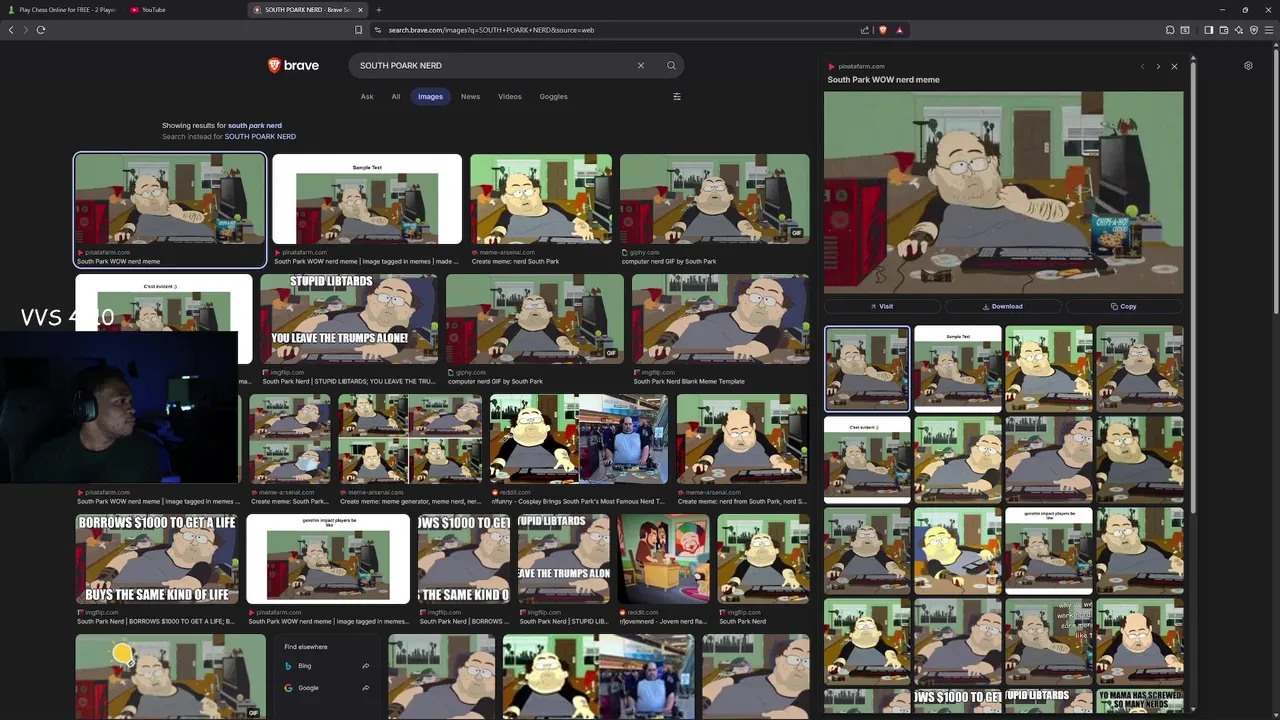Share this page via address bar icon
The height and width of the screenshot is (720, 1280).
coord(865,30)
